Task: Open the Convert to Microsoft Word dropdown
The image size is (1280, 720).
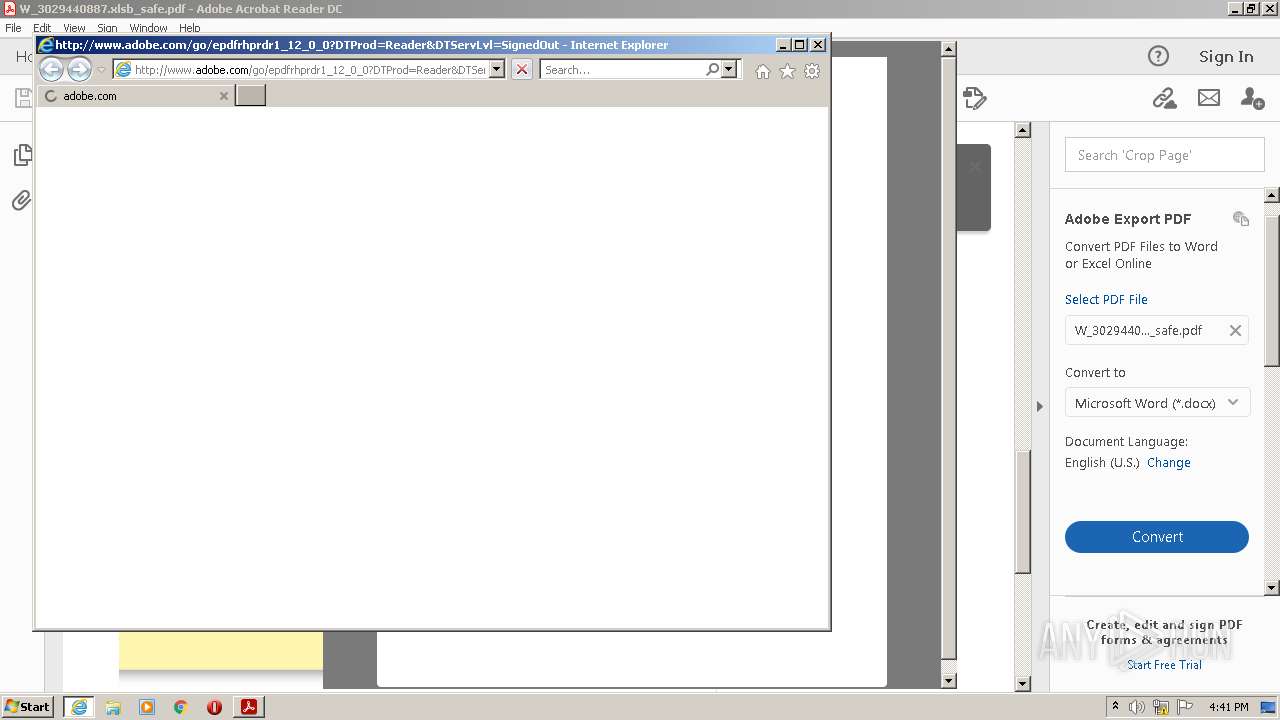Action: coord(1157,403)
